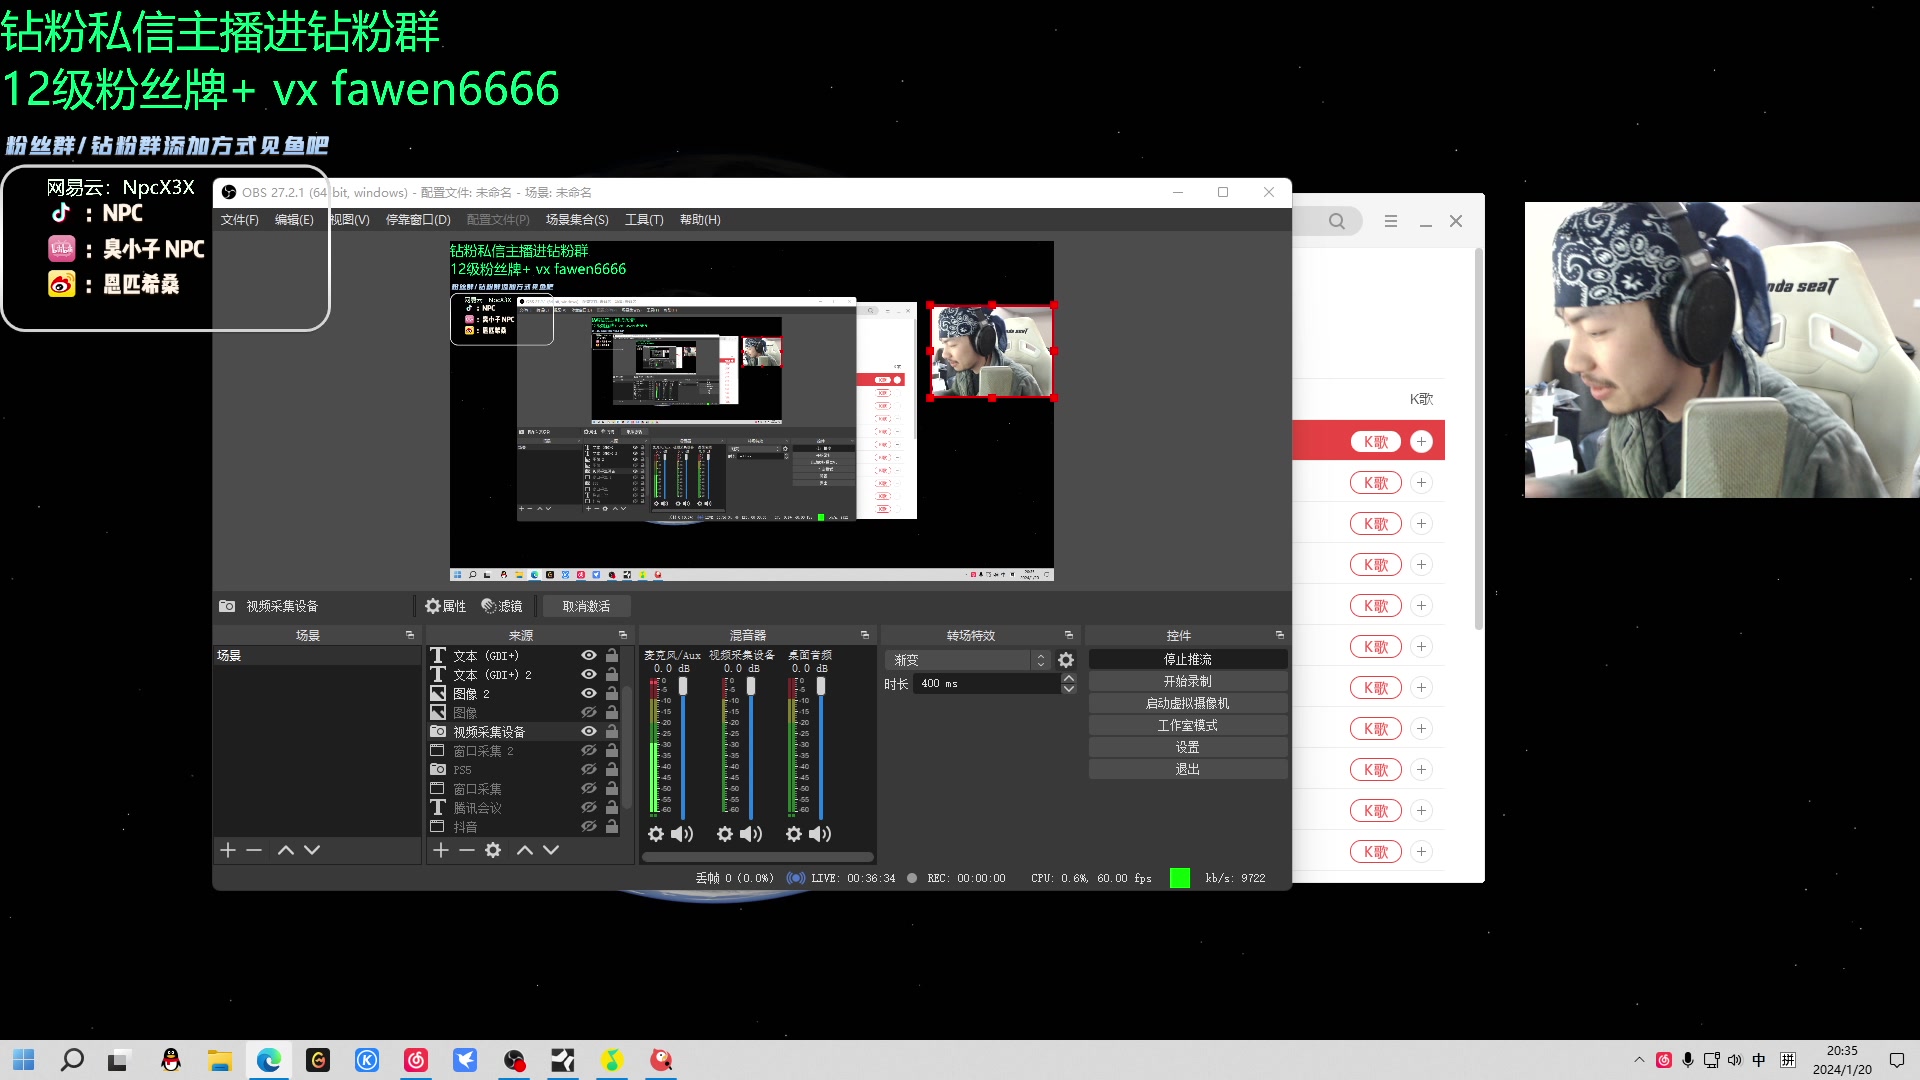This screenshot has width=1920, height=1080.
Task: Unlock the 文本 (GDI+) source
Action: coord(612,655)
